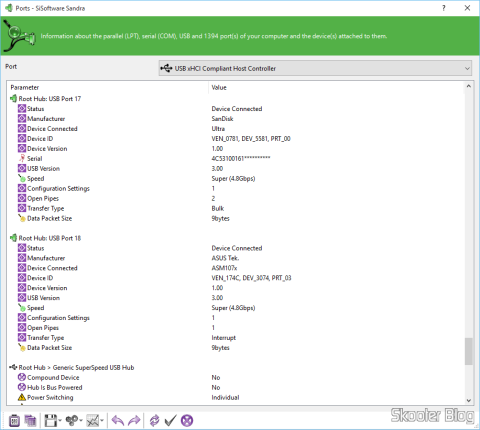Image resolution: width=480 pixels, height=430 pixels.
Task: Click Transfer Type label under Port 17
Action: 46,208
